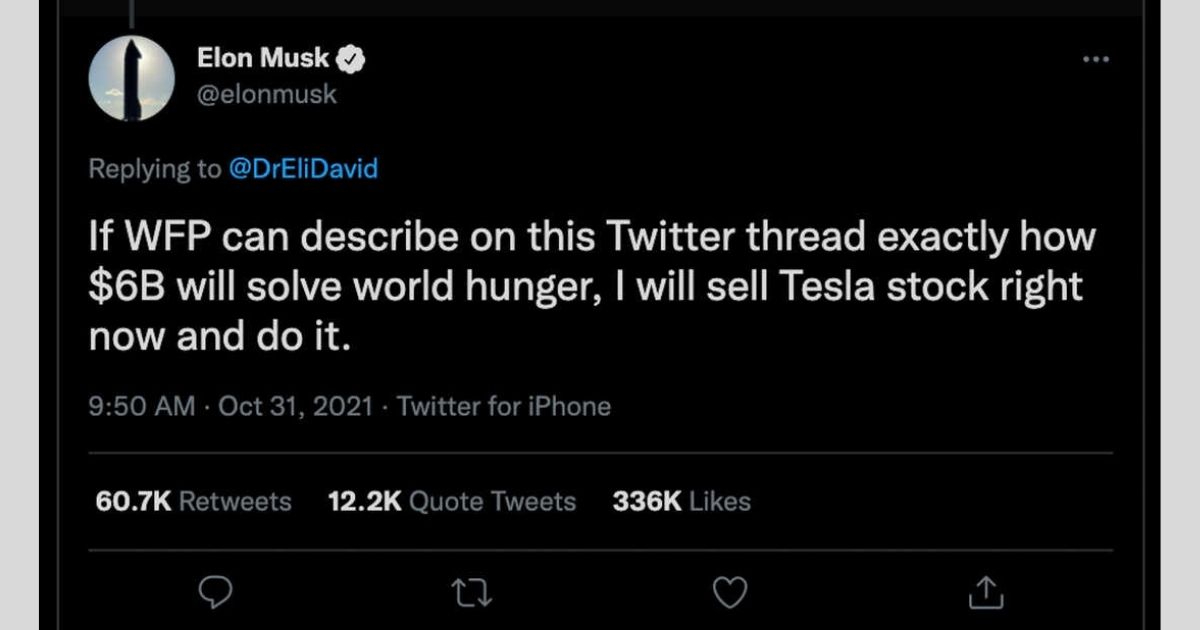
Task: Open the @DrEliDavid mention link
Action: tap(304, 169)
